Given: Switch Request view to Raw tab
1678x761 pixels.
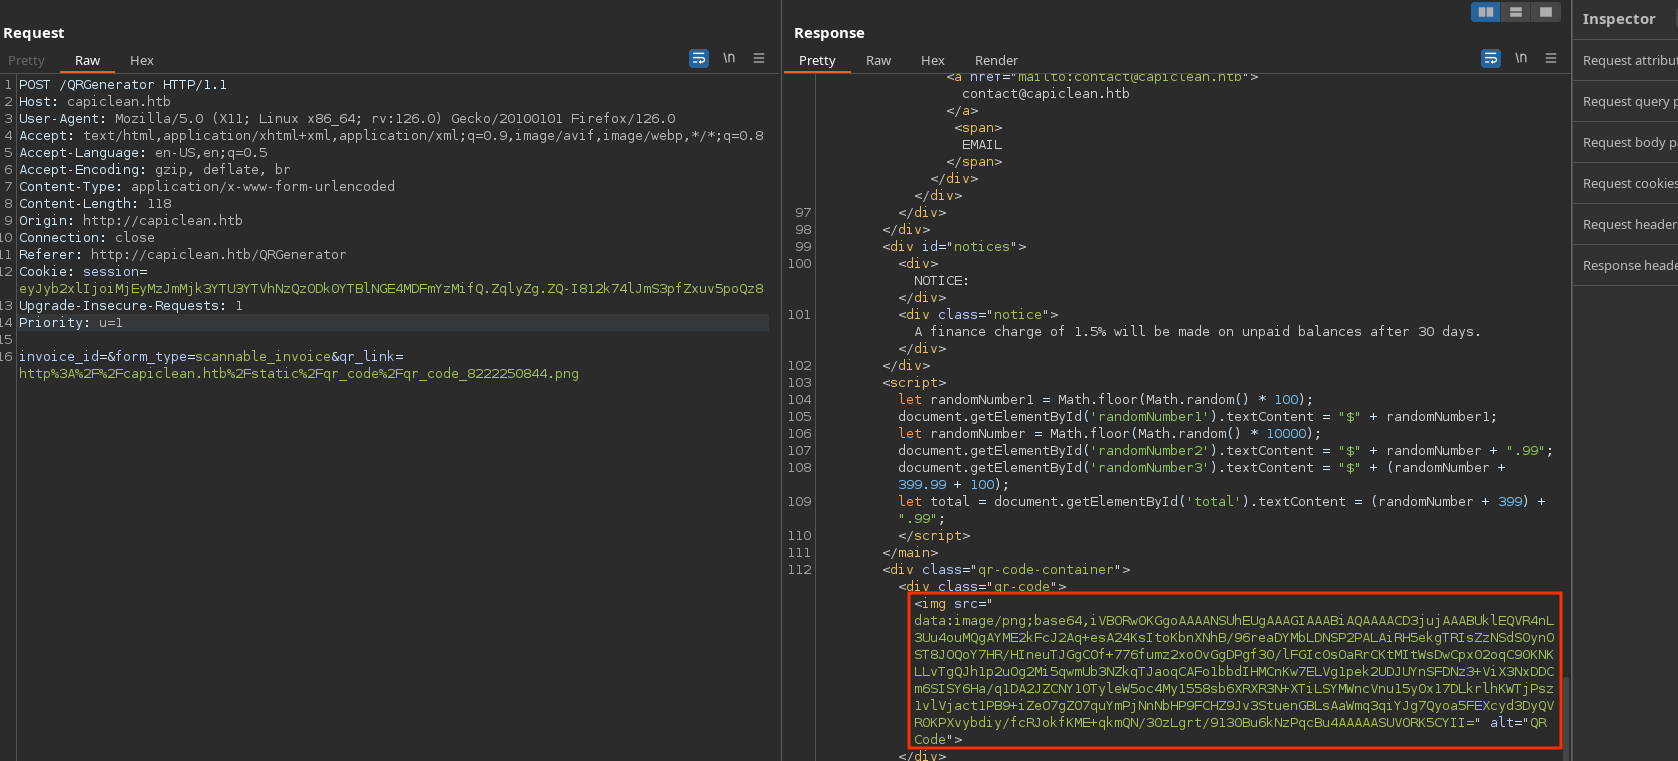Looking at the screenshot, I should click(88, 61).
